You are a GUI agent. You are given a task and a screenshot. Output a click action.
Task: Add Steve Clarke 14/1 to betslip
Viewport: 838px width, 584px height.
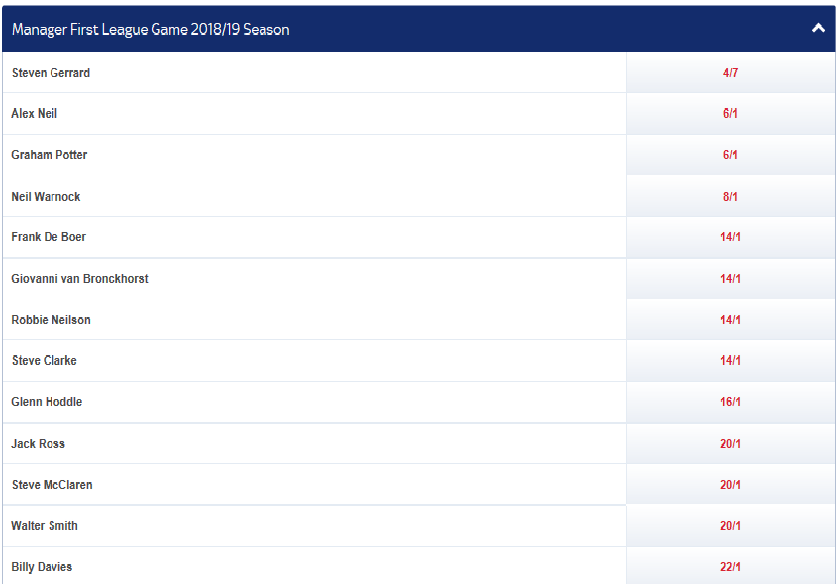[730, 360]
